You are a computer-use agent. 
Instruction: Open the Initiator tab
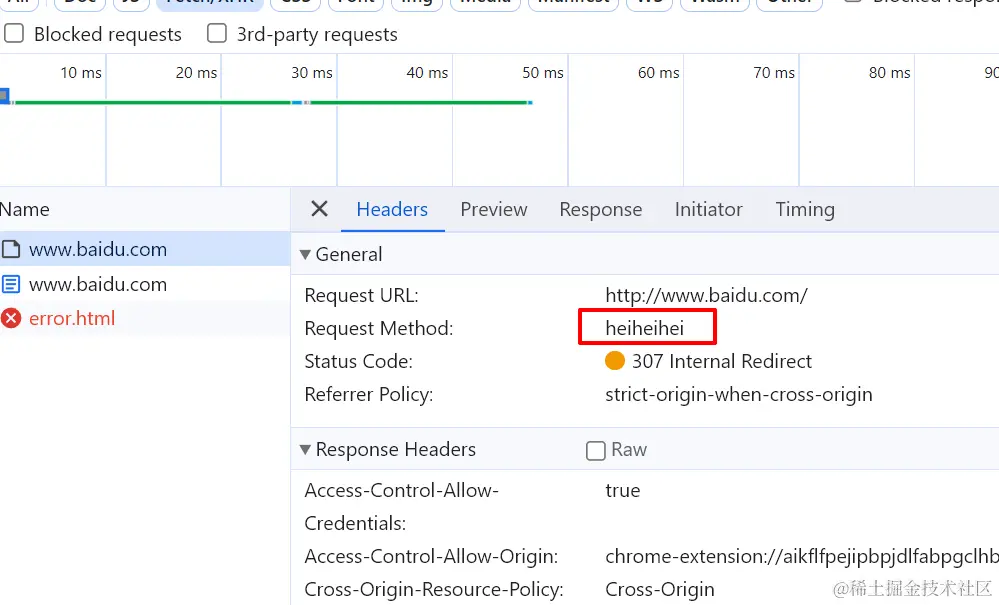click(708, 210)
